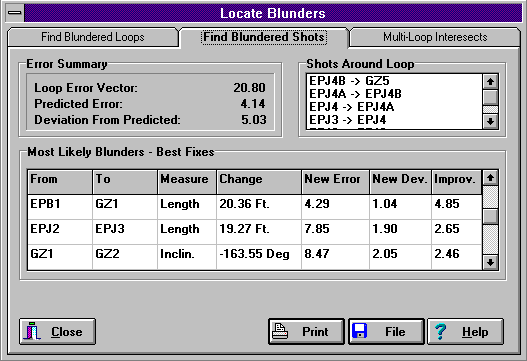Click the exit door icon on Close
The height and width of the screenshot is (361, 527).
pyautogui.click(x=32, y=331)
